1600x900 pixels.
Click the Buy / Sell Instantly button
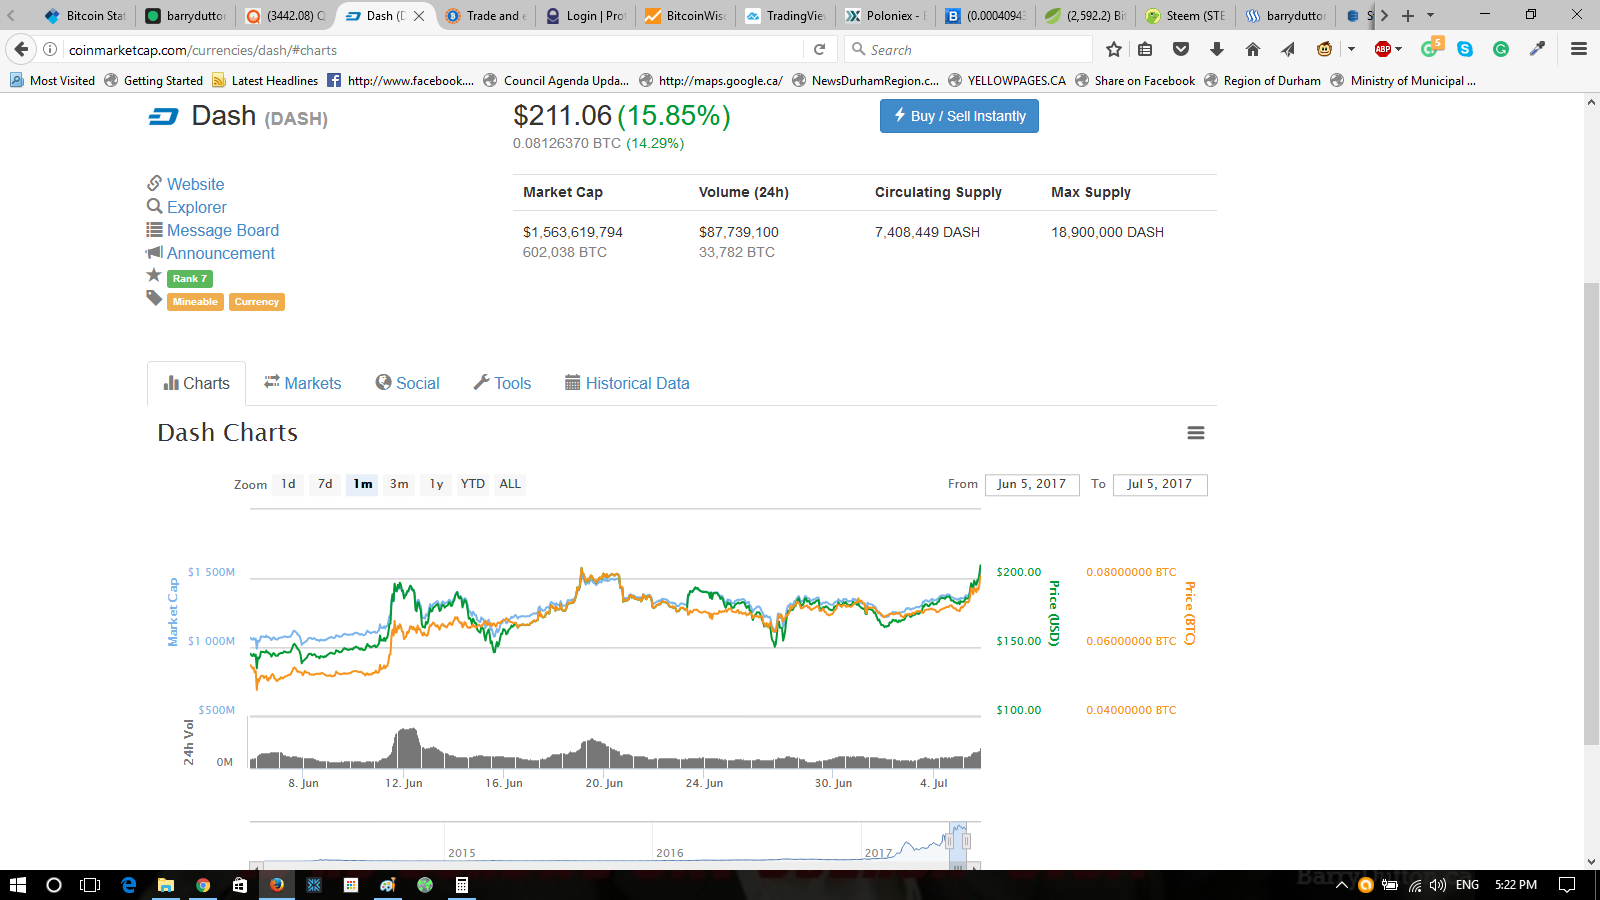[x=959, y=116]
